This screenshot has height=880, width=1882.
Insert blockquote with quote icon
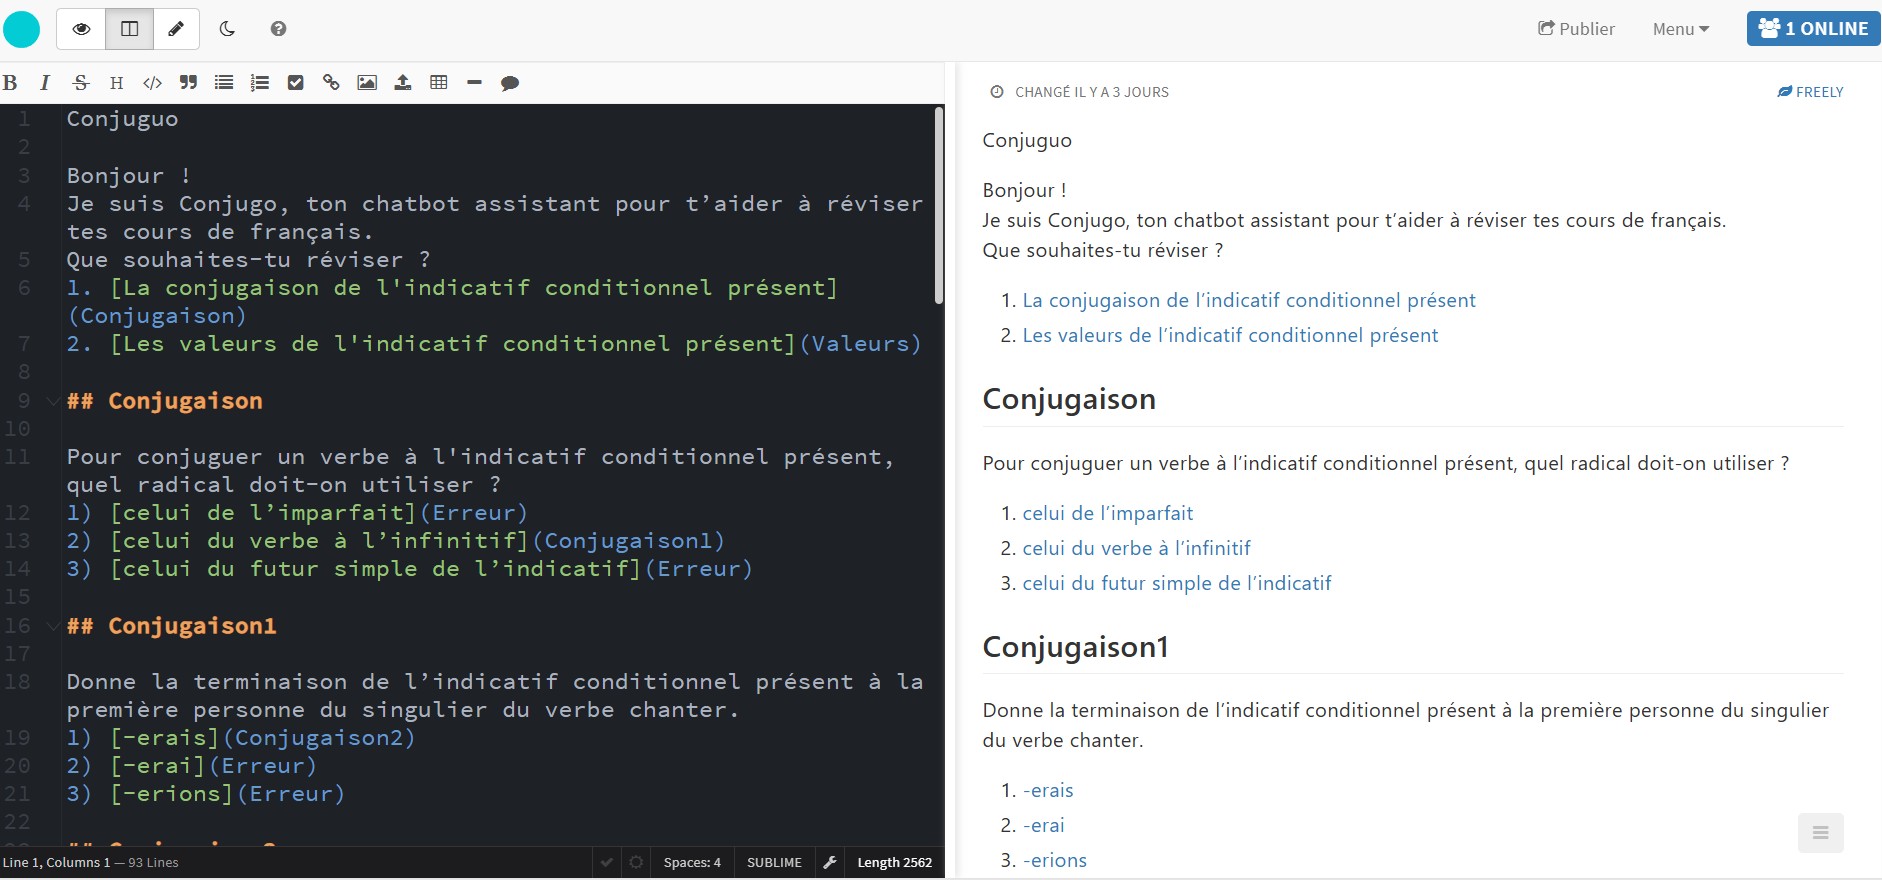tap(188, 83)
